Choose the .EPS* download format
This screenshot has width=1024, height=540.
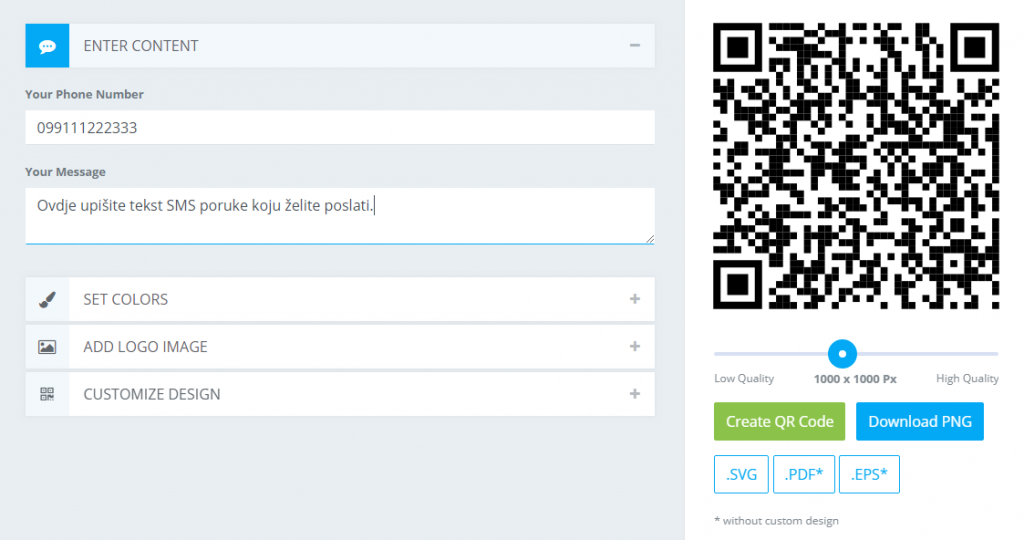(x=869, y=474)
